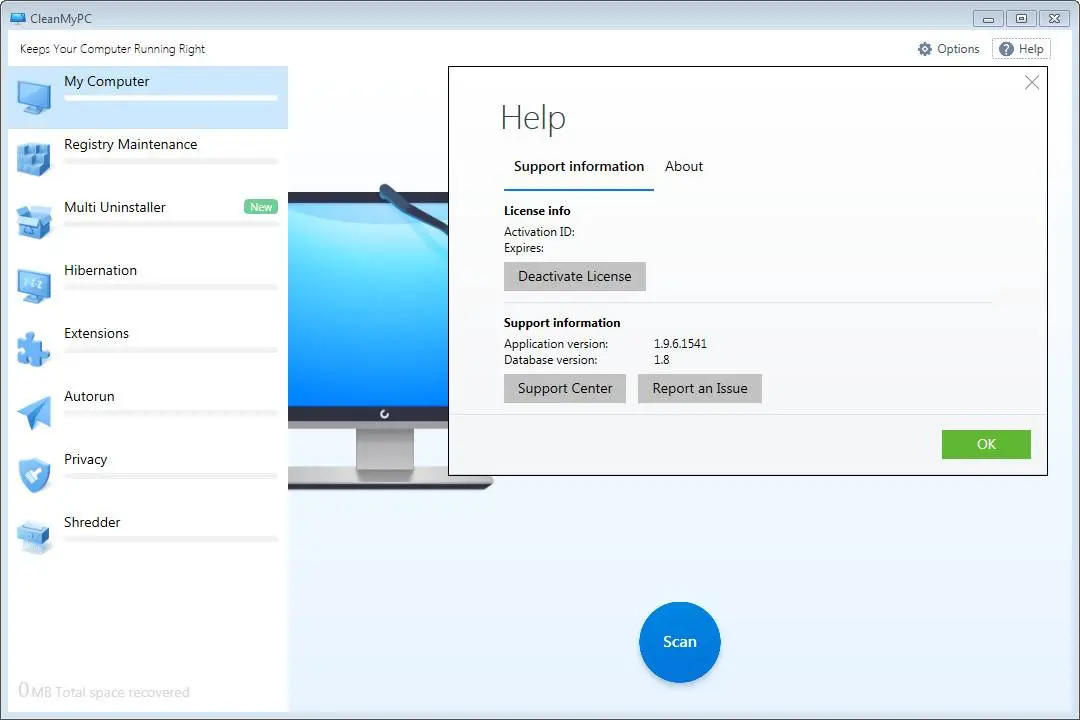Viewport: 1080px width, 720px height.
Task: Click the Hibernation sleeping monitor icon
Action: tap(34, 285)
